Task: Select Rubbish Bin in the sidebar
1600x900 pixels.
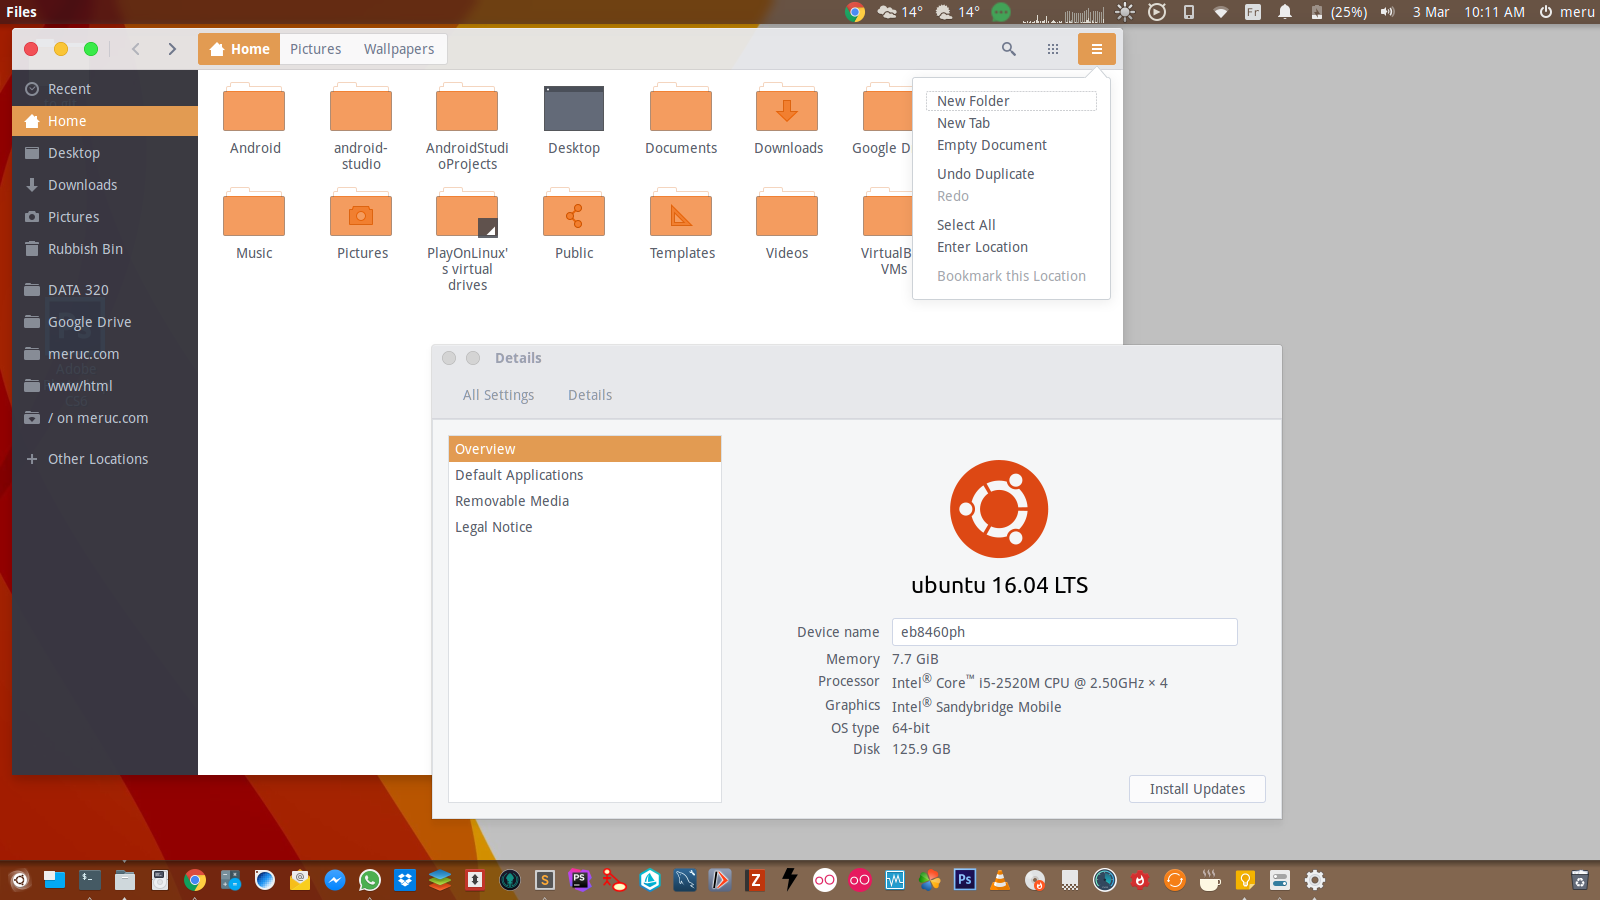Action: [85, 249]
